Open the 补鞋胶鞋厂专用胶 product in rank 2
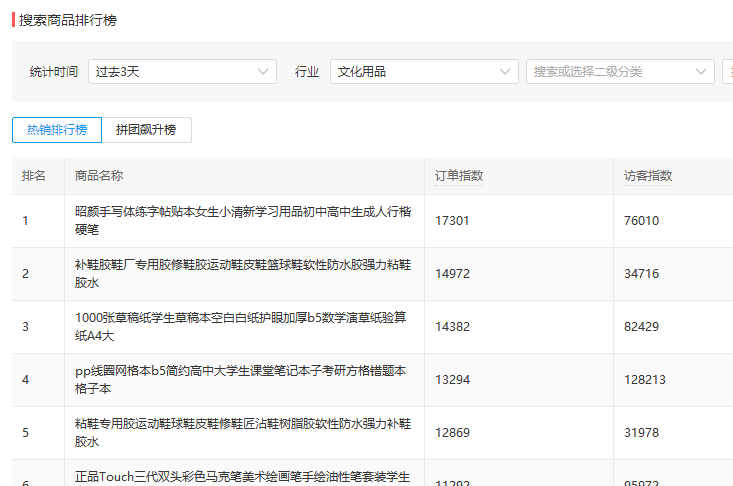Screen dimensions: 733x486 [x=243, y=273]
